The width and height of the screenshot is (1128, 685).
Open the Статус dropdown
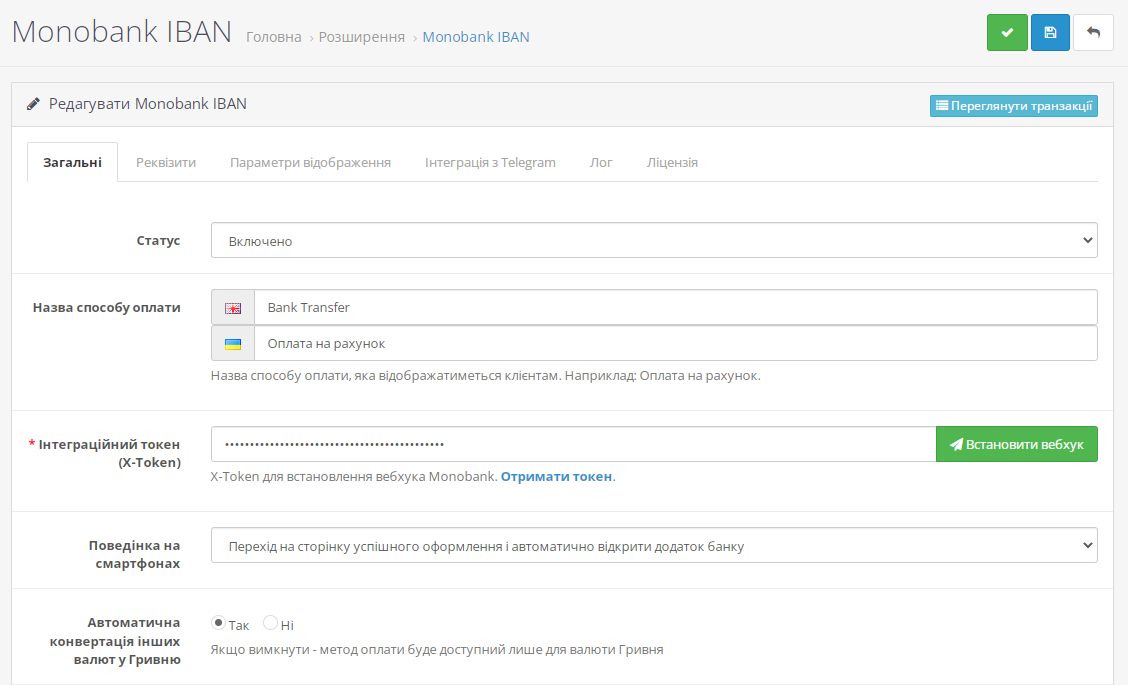coord(654,240)
